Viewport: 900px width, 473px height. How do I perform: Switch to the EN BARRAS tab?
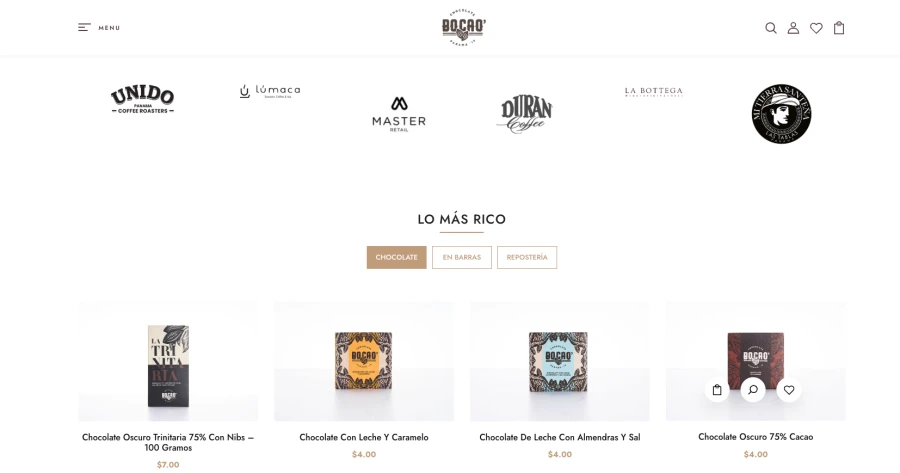[x=462, y=257]
